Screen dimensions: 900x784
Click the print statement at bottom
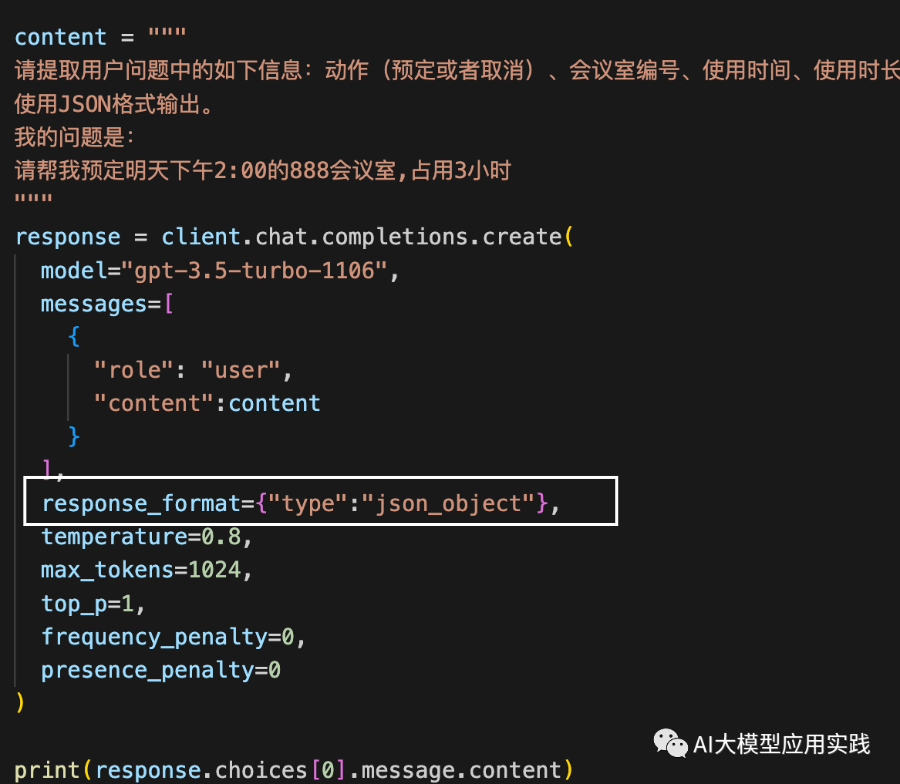coord(293,770)
